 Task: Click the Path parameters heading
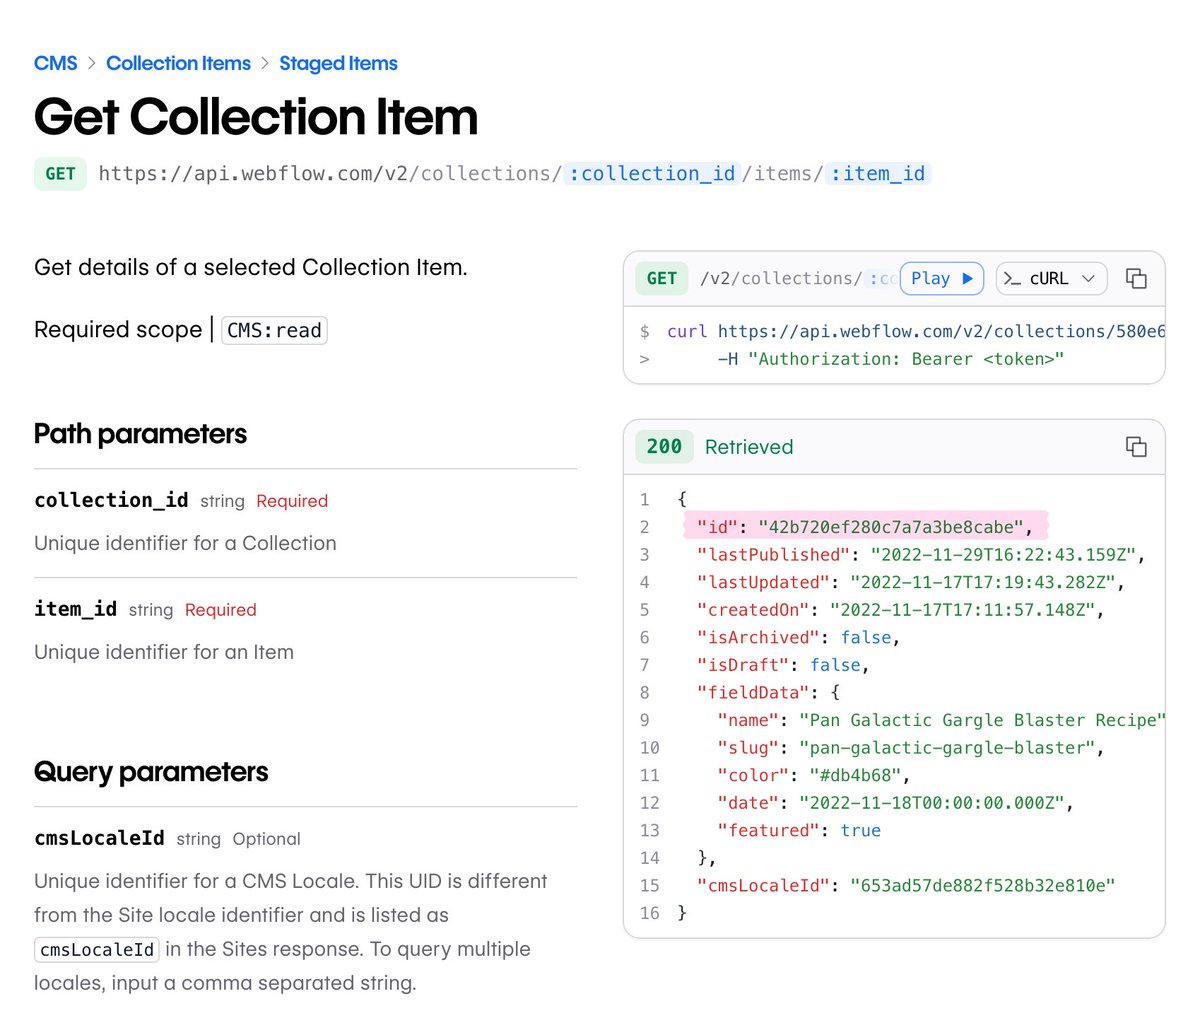pos(140,433)
